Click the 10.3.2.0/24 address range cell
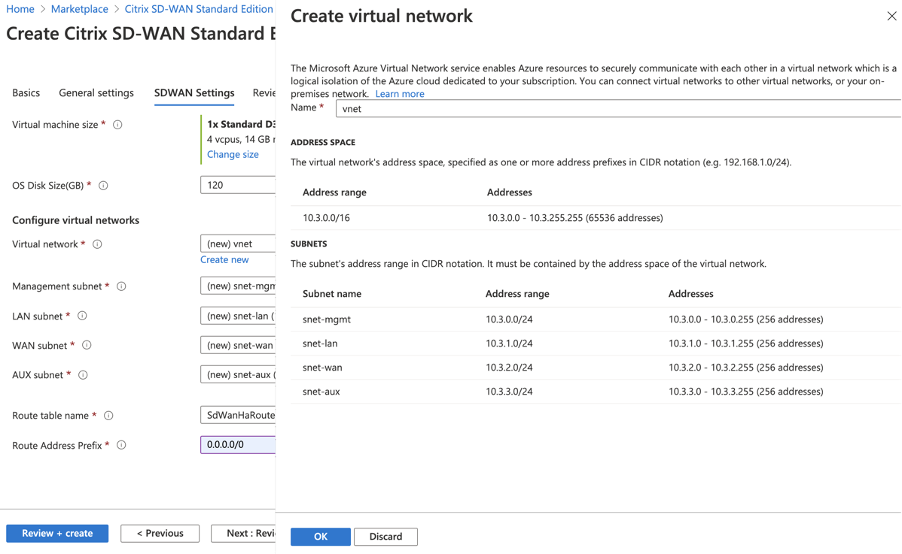 coord(509,368)
